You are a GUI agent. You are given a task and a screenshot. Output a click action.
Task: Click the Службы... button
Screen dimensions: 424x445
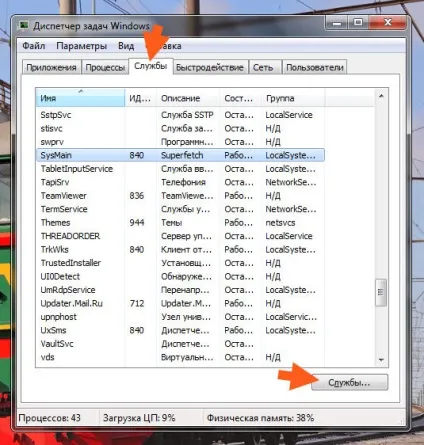point(349,382)
